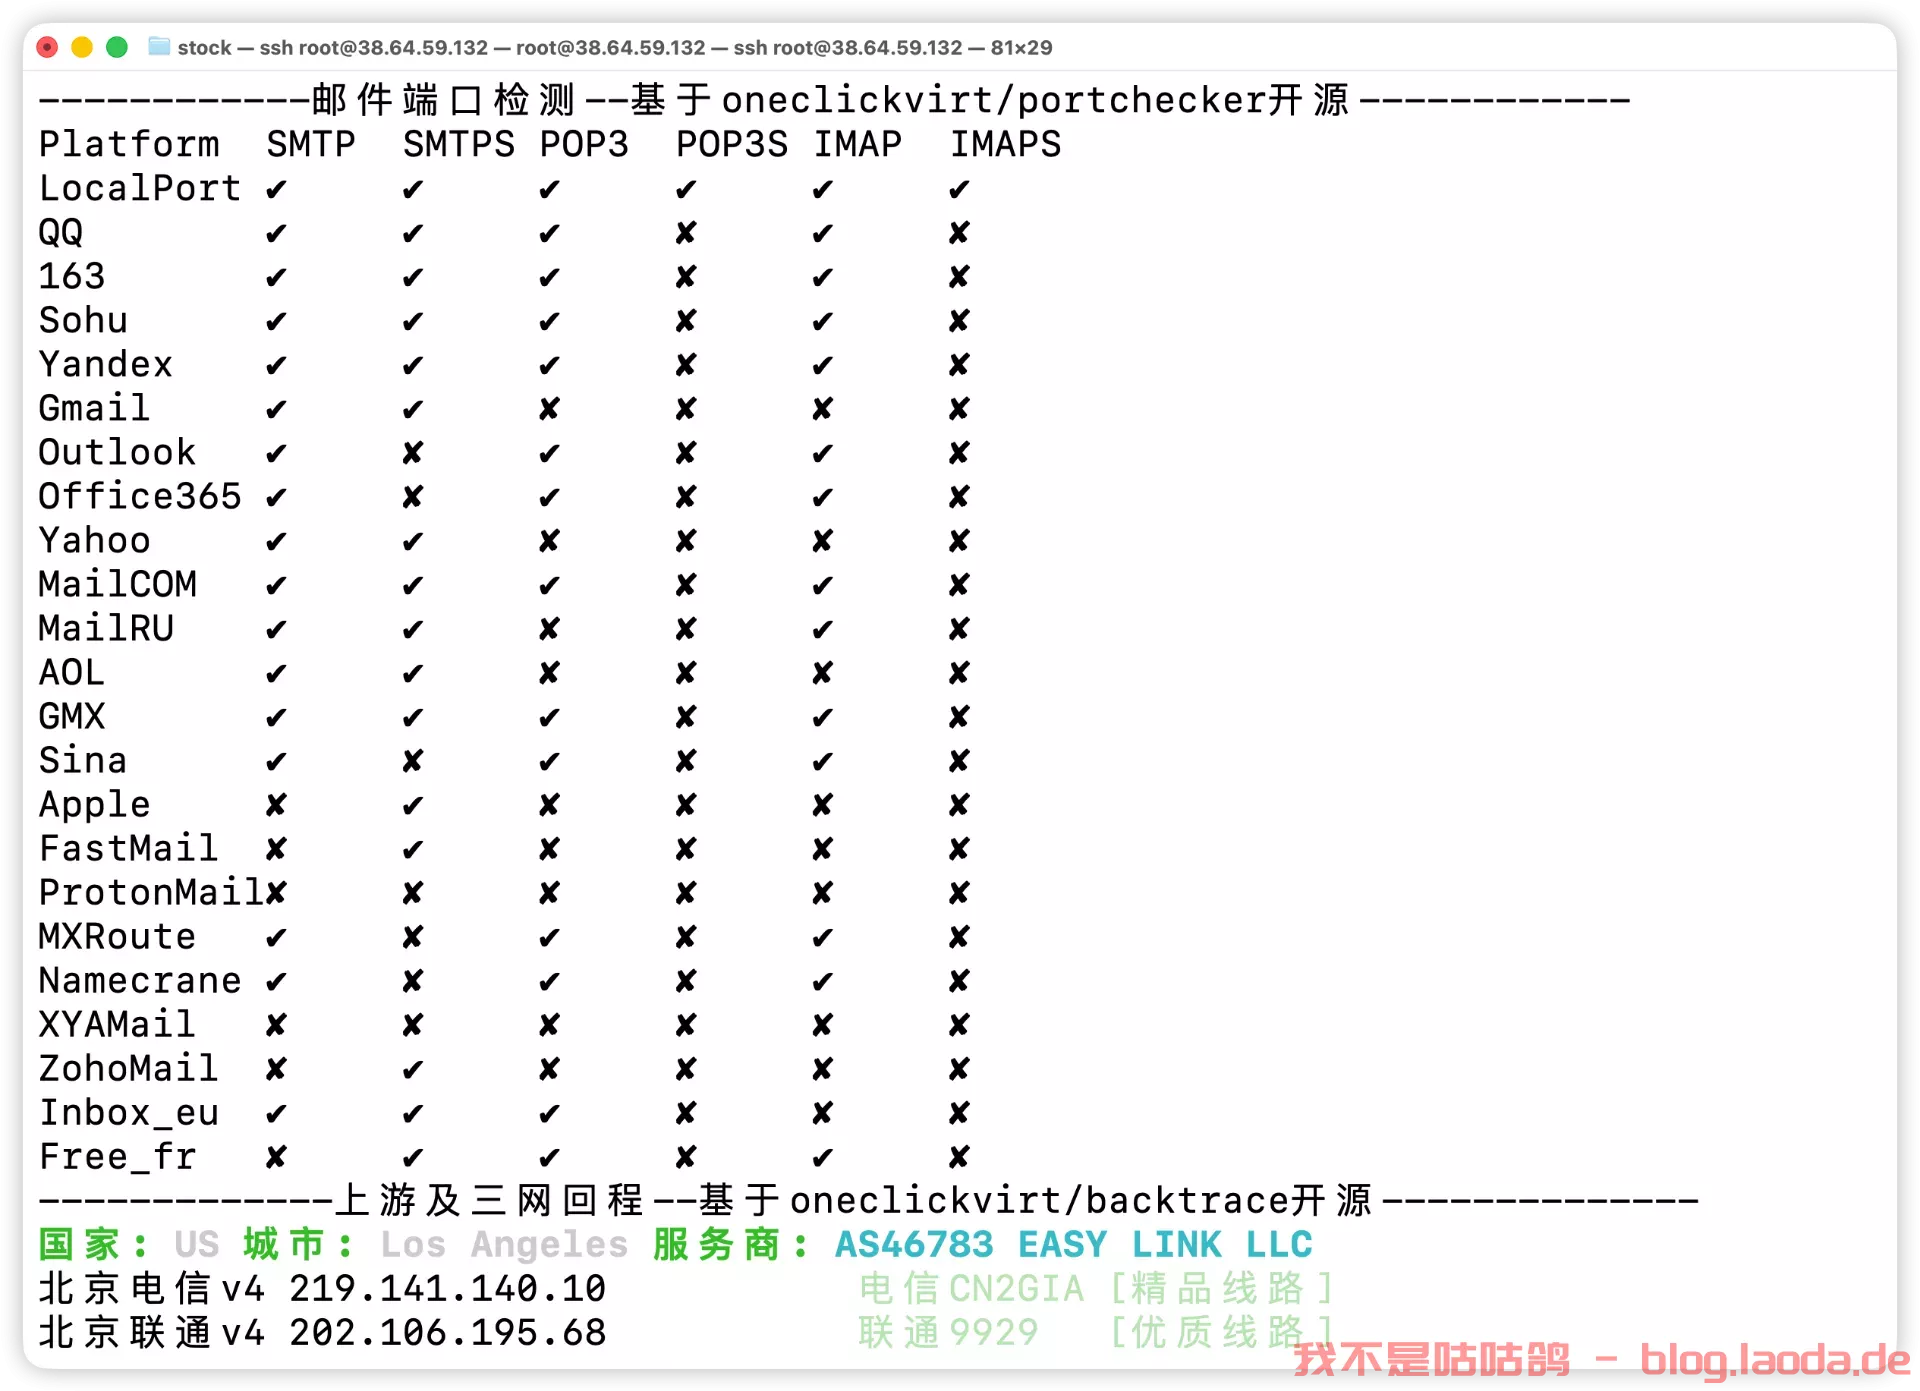The image size is (1920, 1391).
Task: Click the text 'AS46783 EASY LINK LLC'
Action: (1073, 1244)
